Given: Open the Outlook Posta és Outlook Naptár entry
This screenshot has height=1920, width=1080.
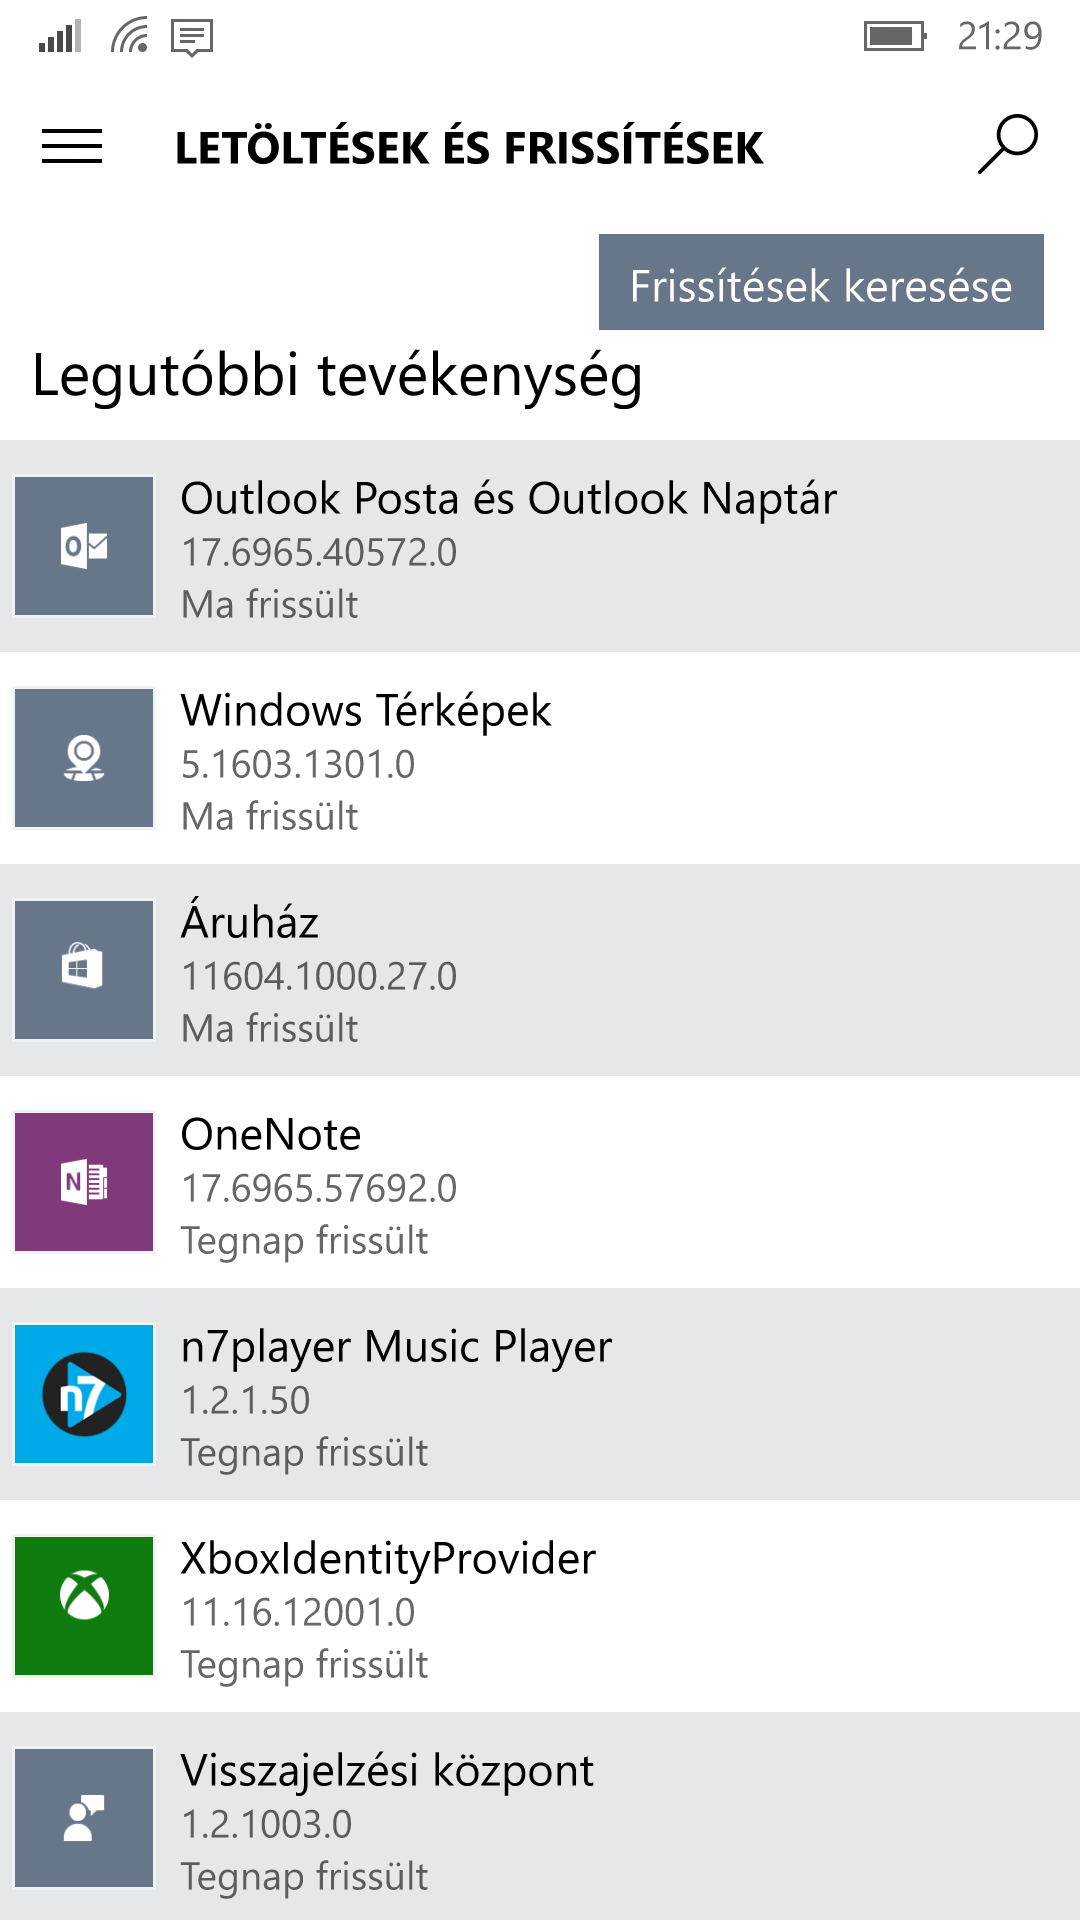Looking at the screenshot, I should 540,546.
